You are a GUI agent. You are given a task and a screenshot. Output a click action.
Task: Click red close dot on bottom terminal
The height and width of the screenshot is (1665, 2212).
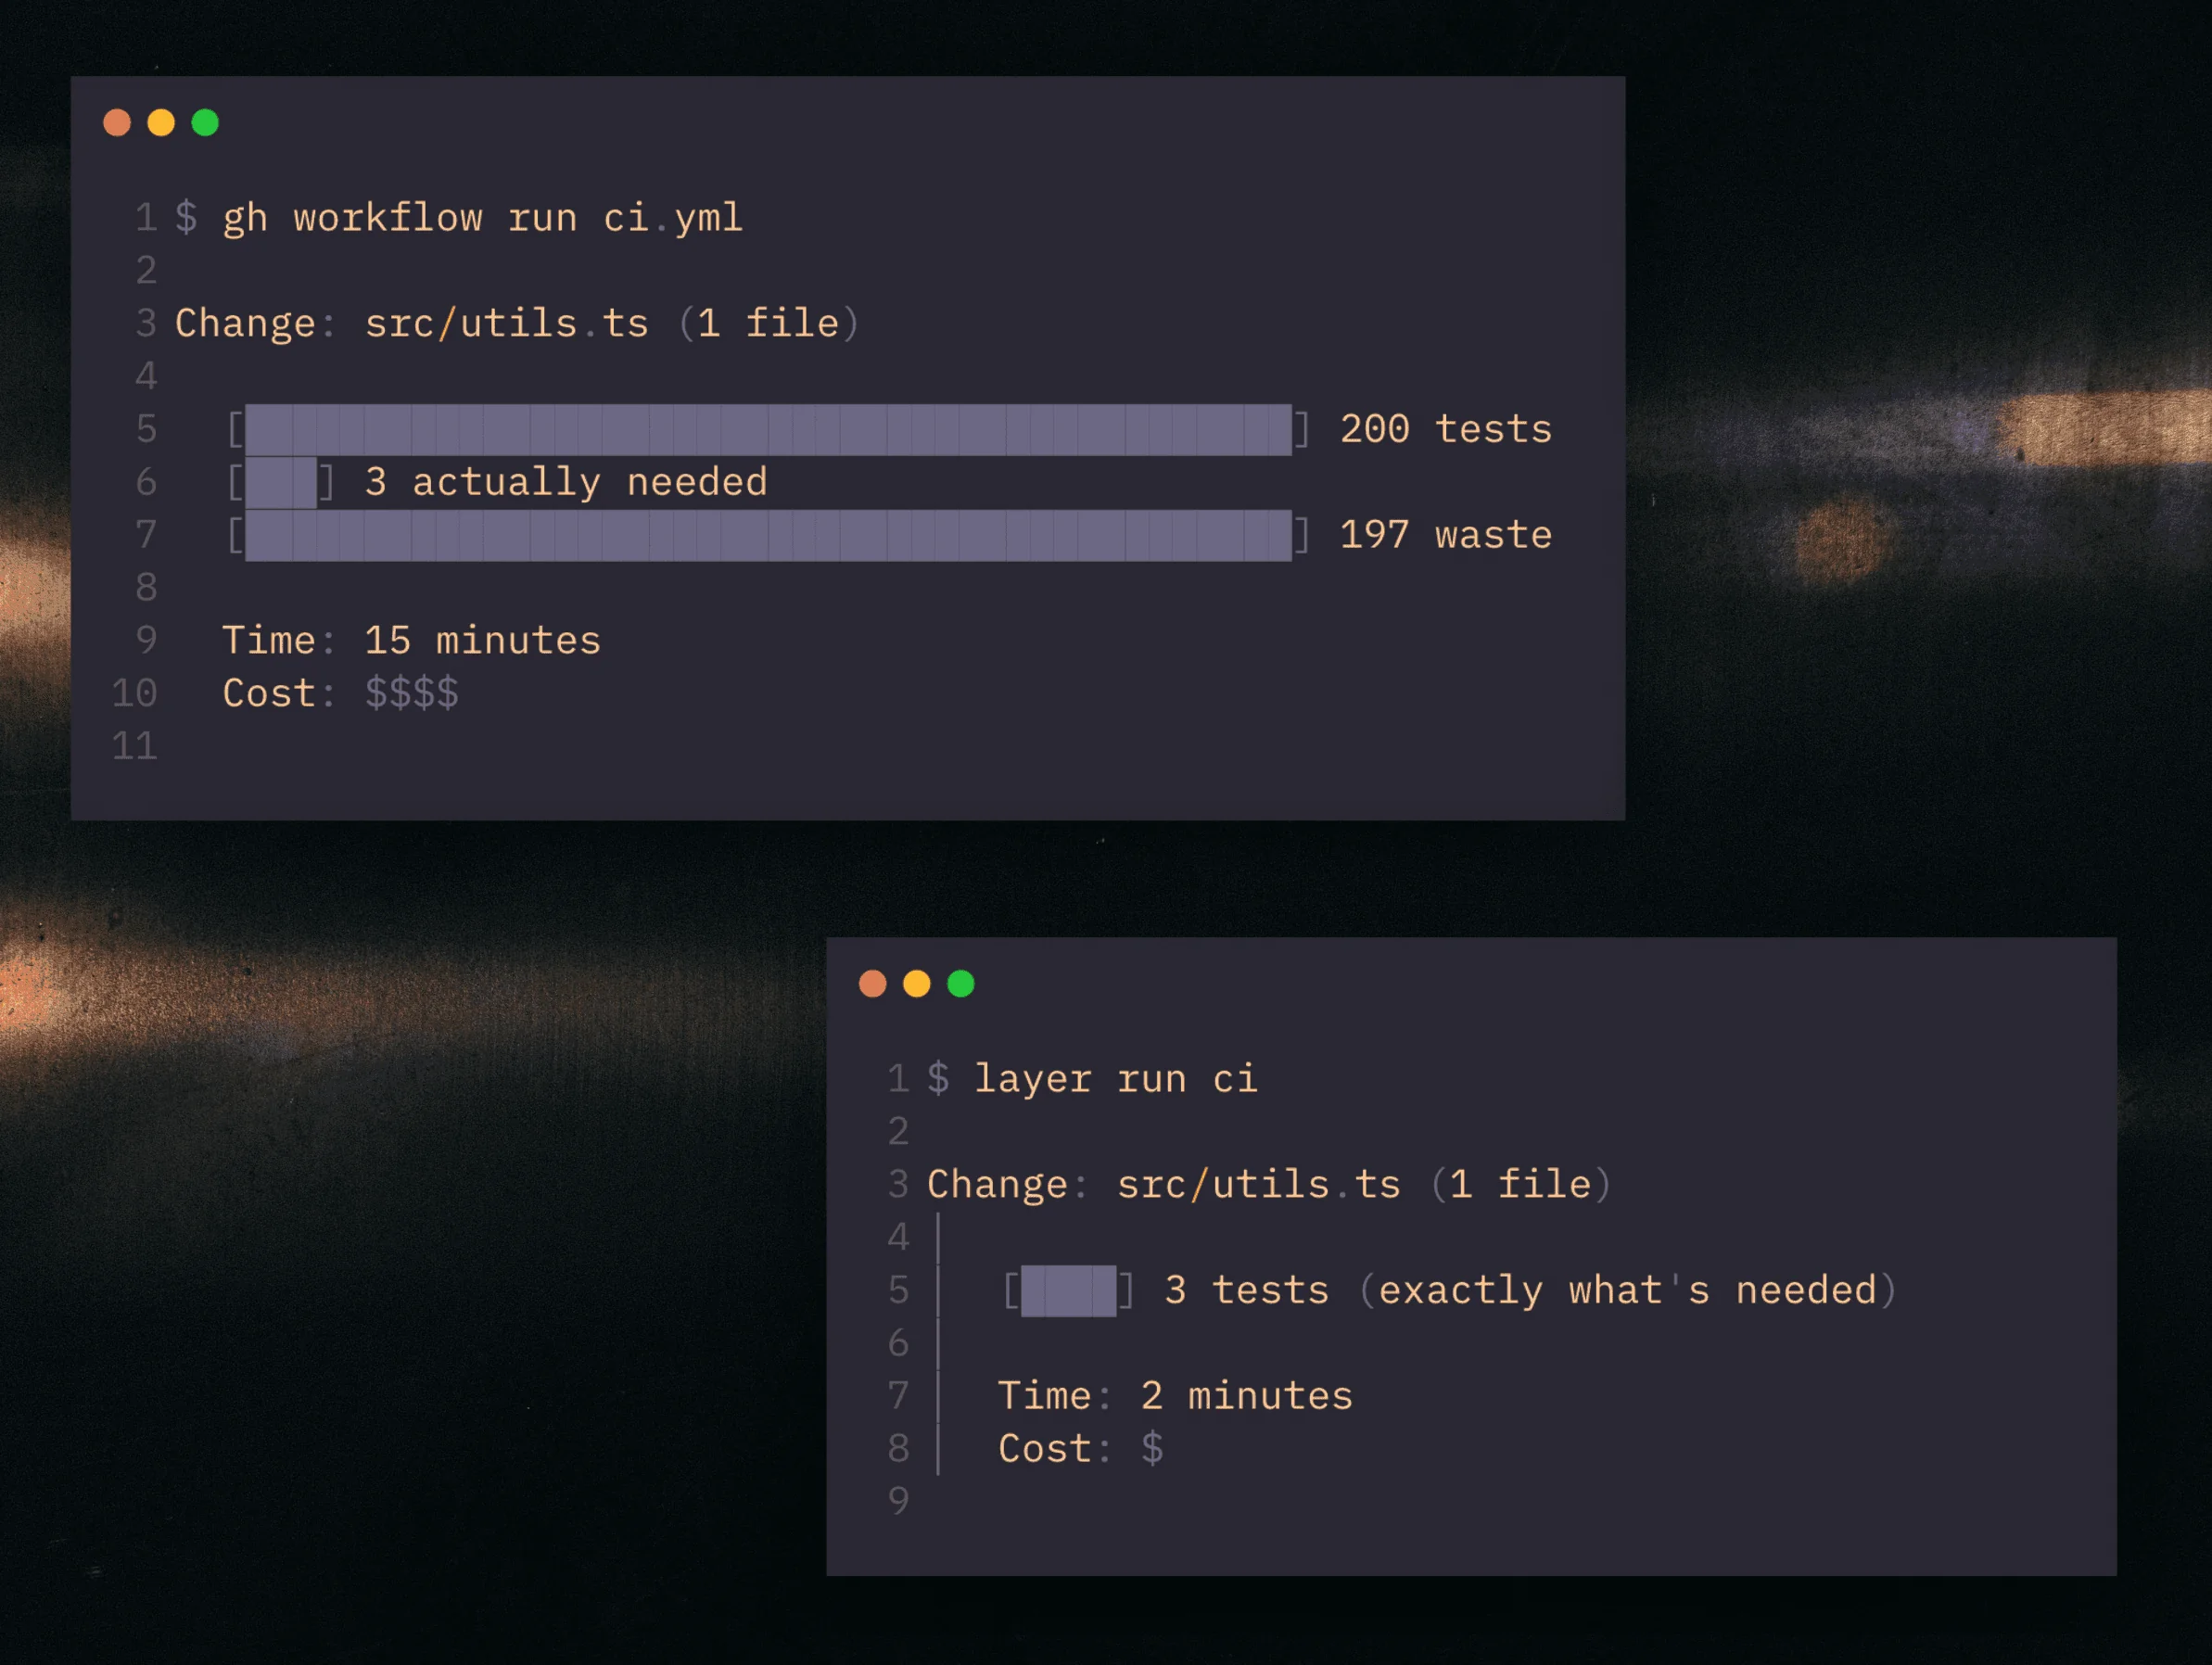pyautogui.click(x=873, y=984)
